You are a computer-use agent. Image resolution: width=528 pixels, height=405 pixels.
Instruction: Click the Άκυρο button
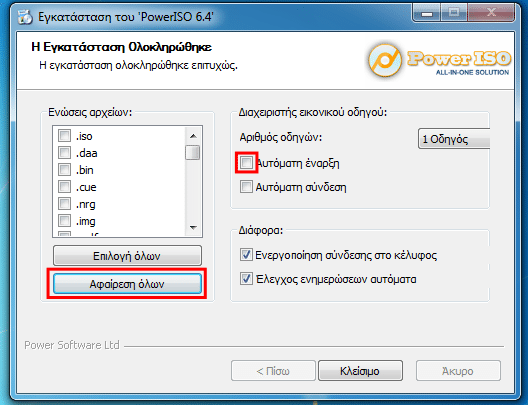[x=458, y=371]
